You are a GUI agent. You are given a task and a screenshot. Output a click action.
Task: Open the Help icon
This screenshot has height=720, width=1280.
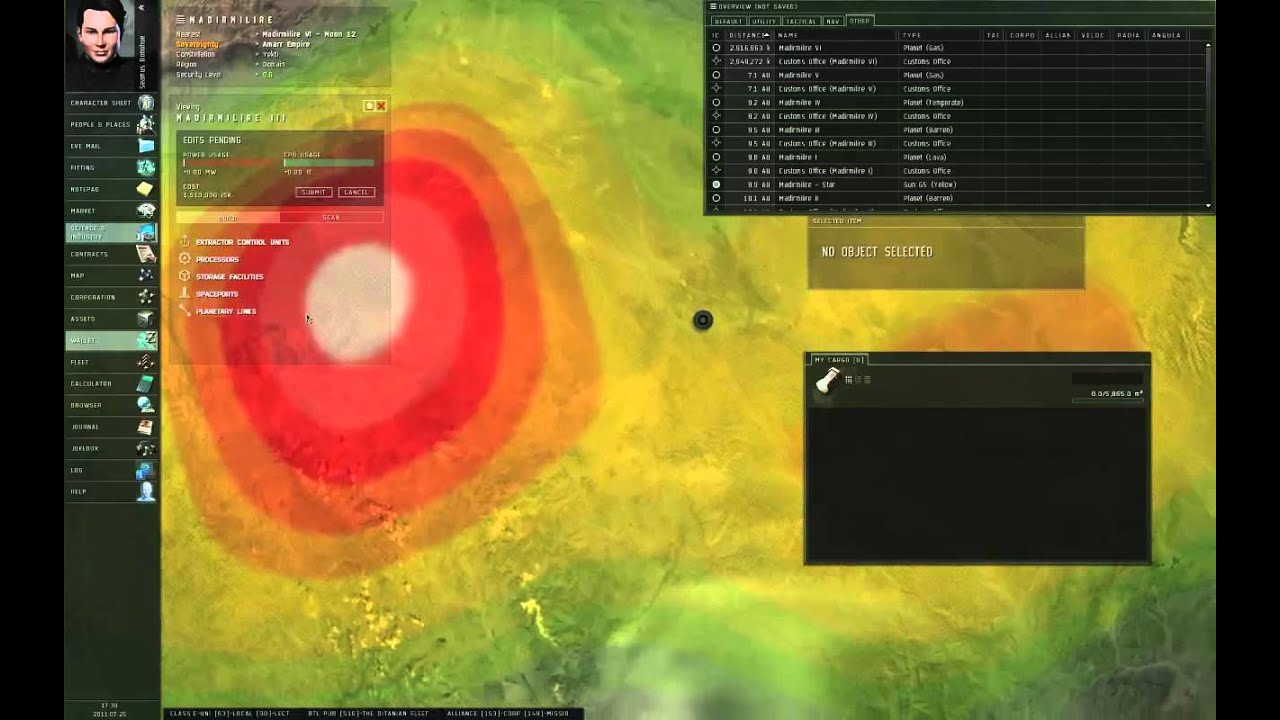click(146, 491)
